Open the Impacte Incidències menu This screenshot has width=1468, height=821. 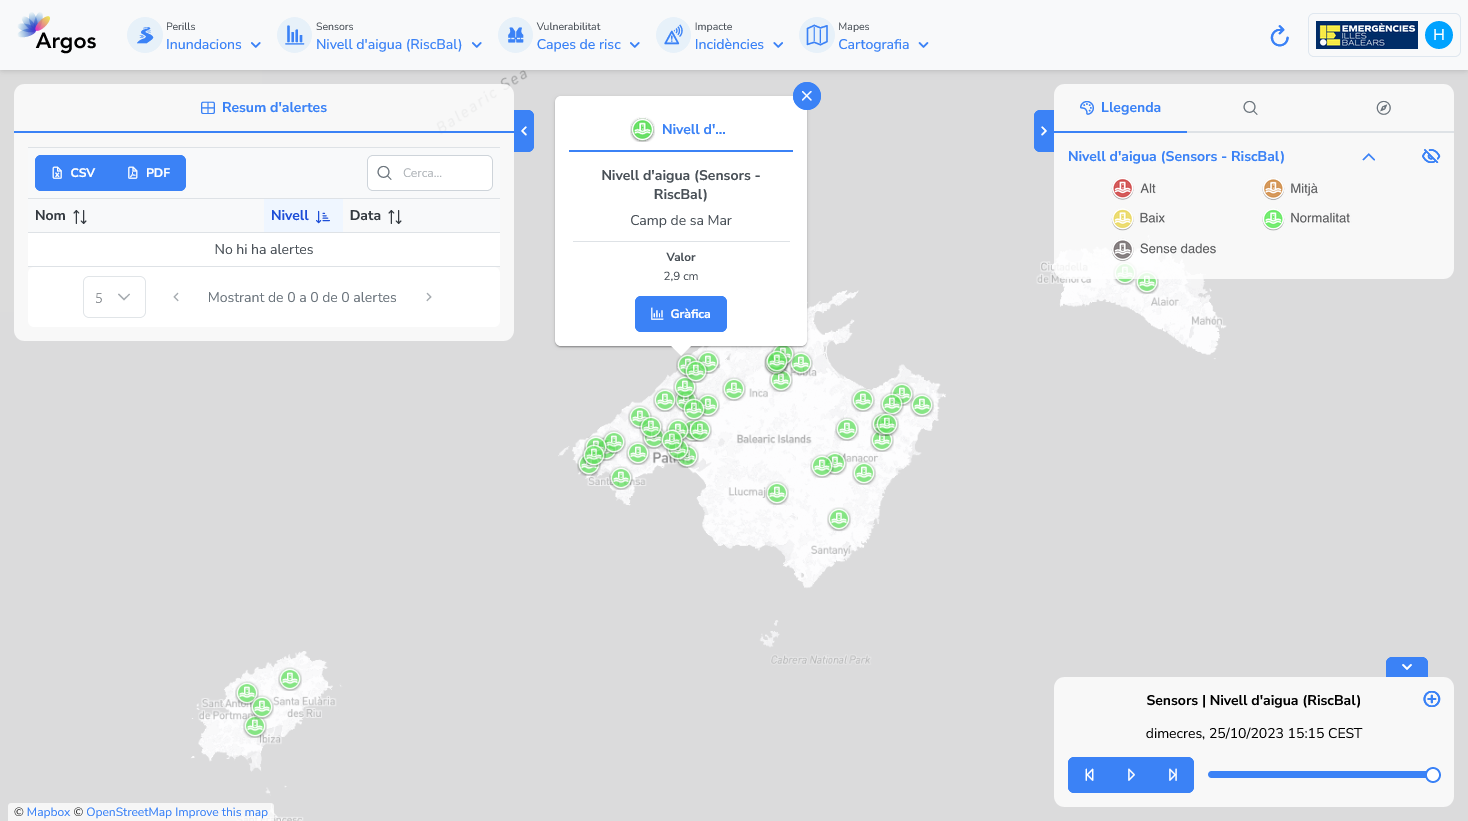721,36
